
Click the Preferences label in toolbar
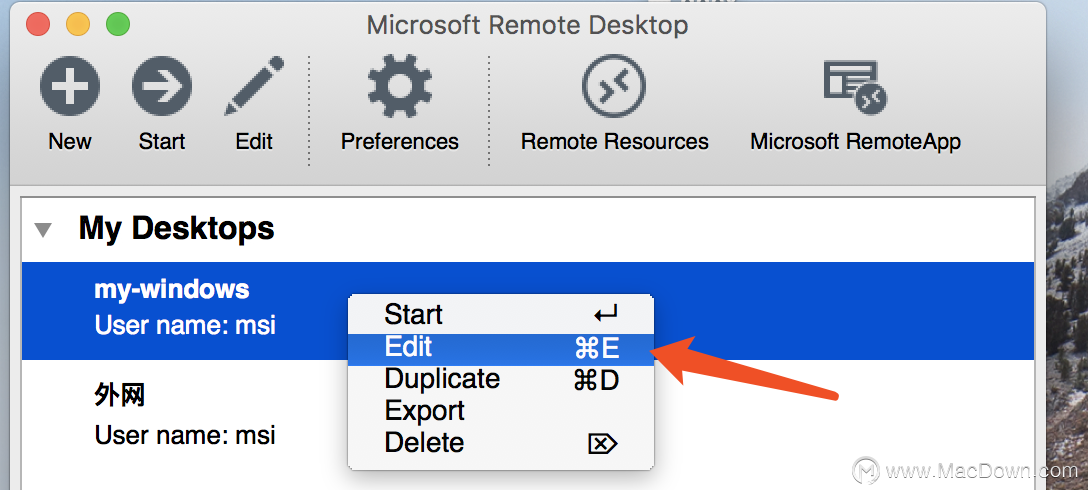tap(400, 142)
